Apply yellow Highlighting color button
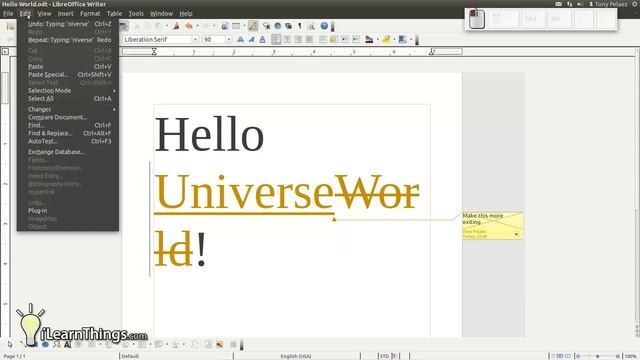The width and height of the screenshot is (640, 360). (386, 40)
